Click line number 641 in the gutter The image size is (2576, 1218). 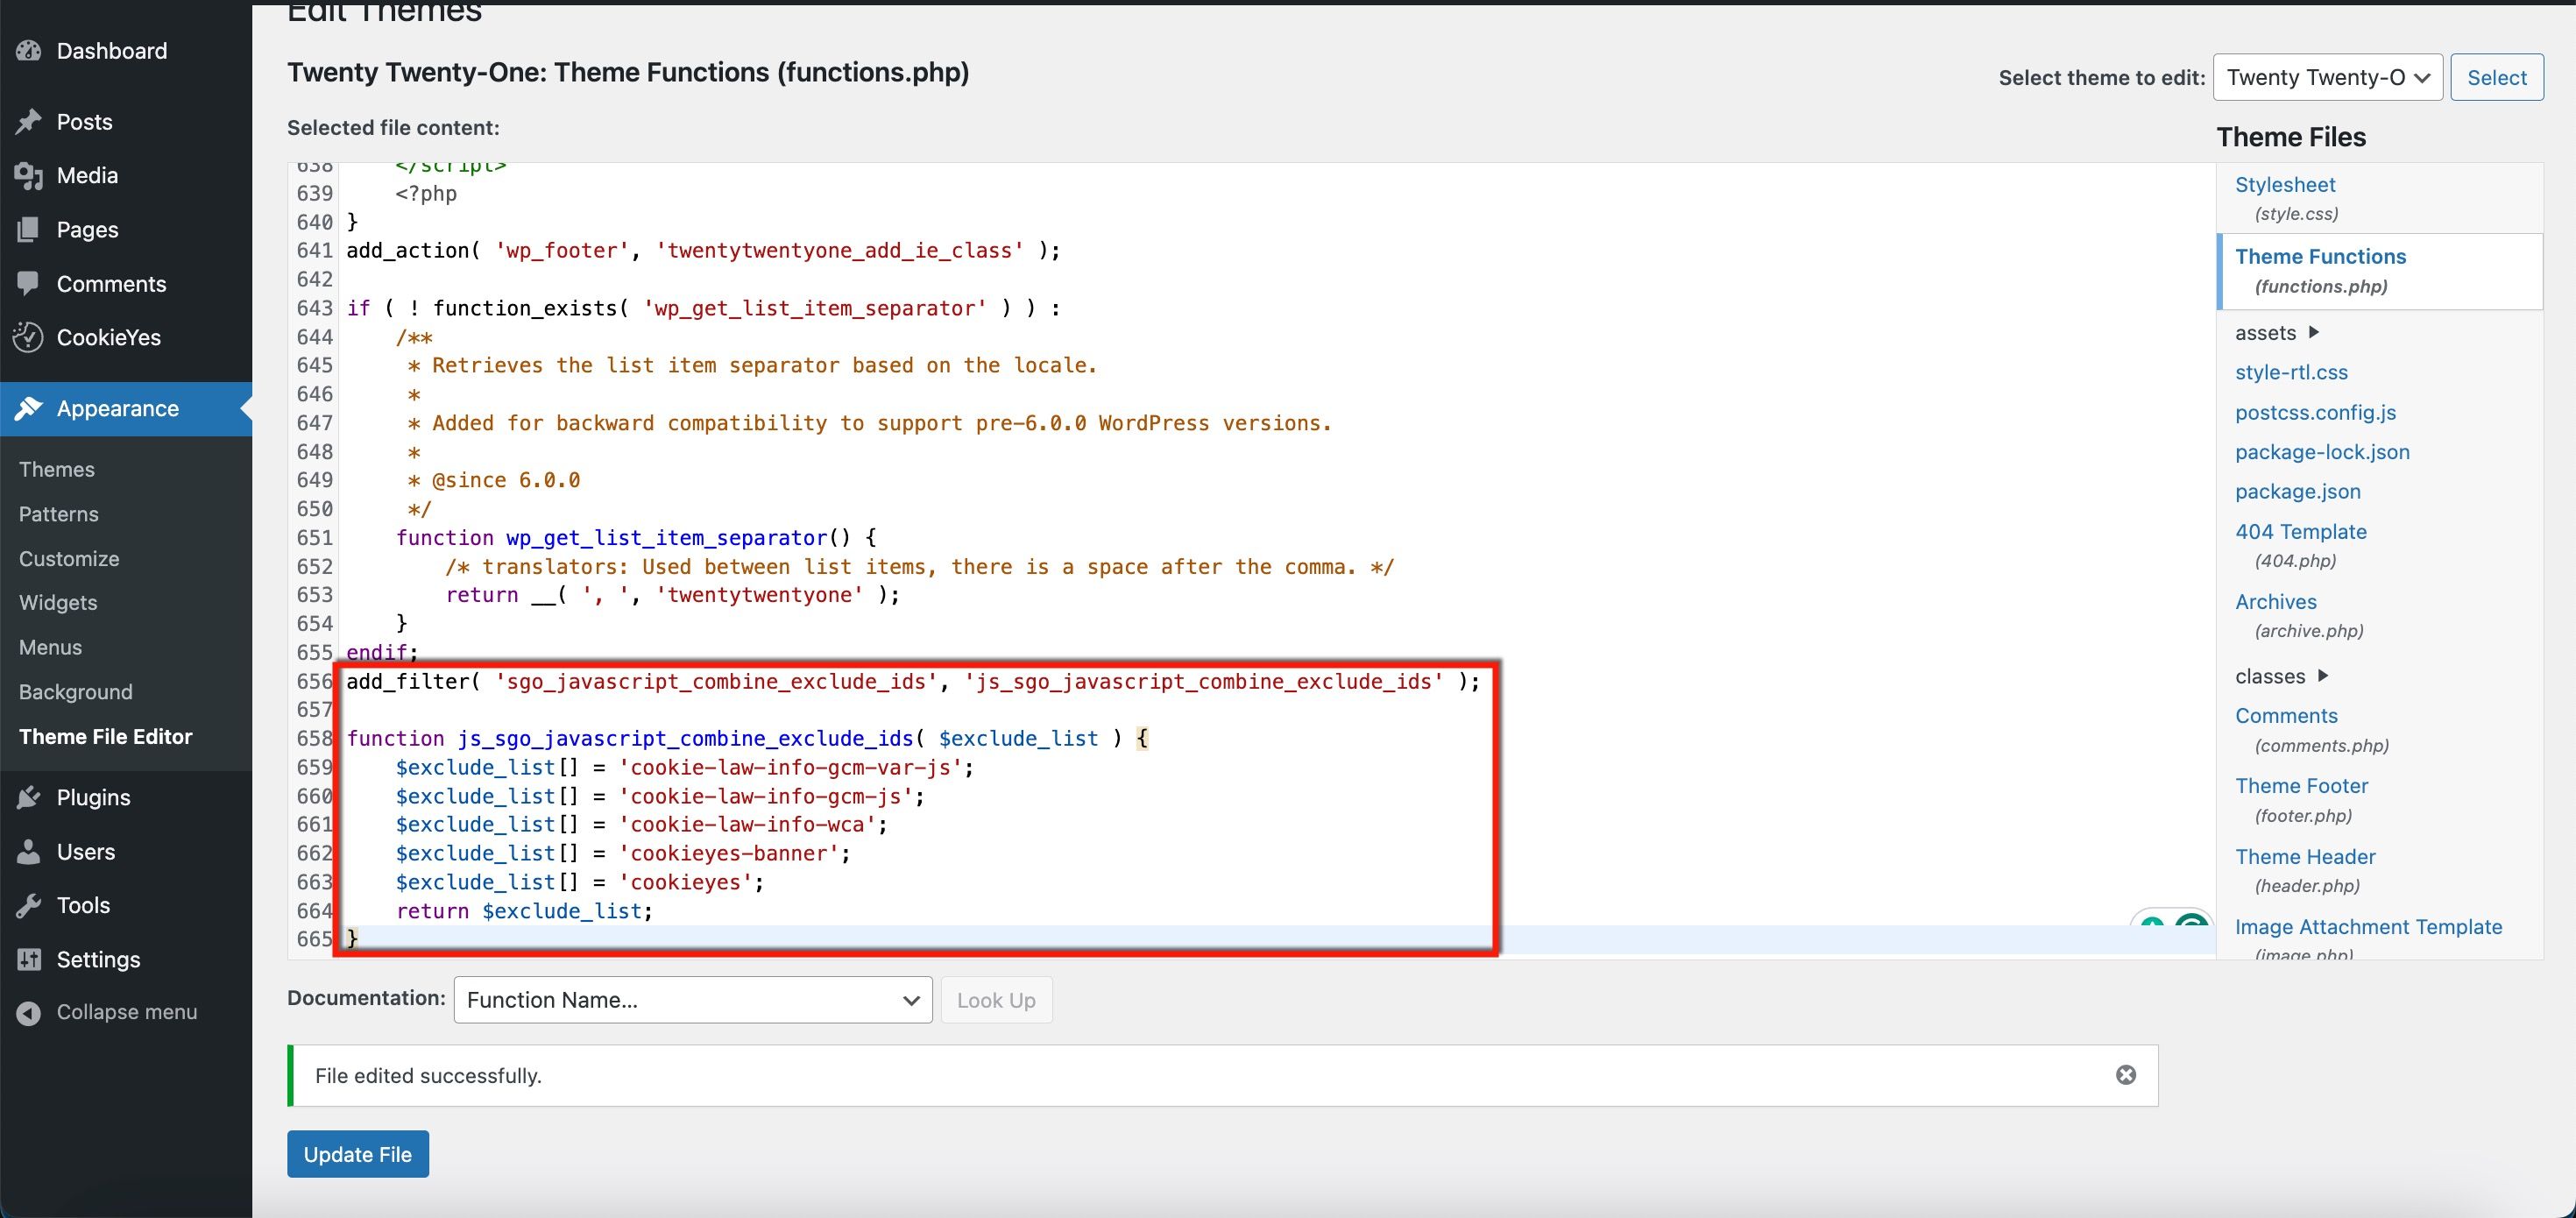click(x=314, y=251)
